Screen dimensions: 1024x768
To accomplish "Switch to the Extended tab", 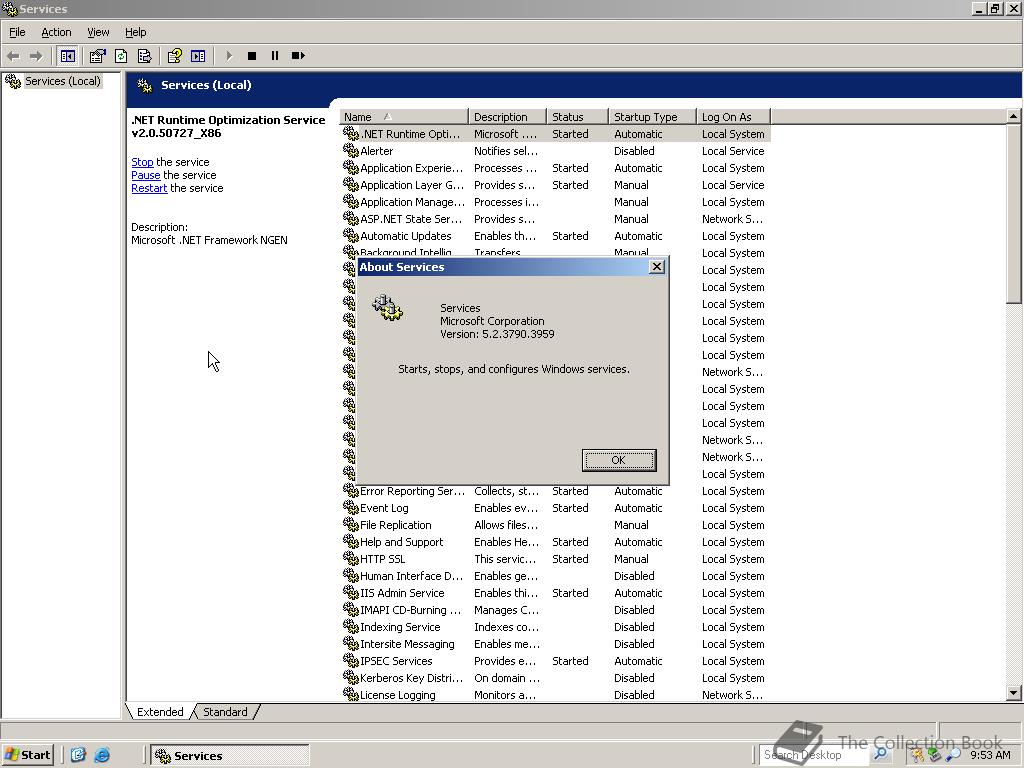I will 160,712.
